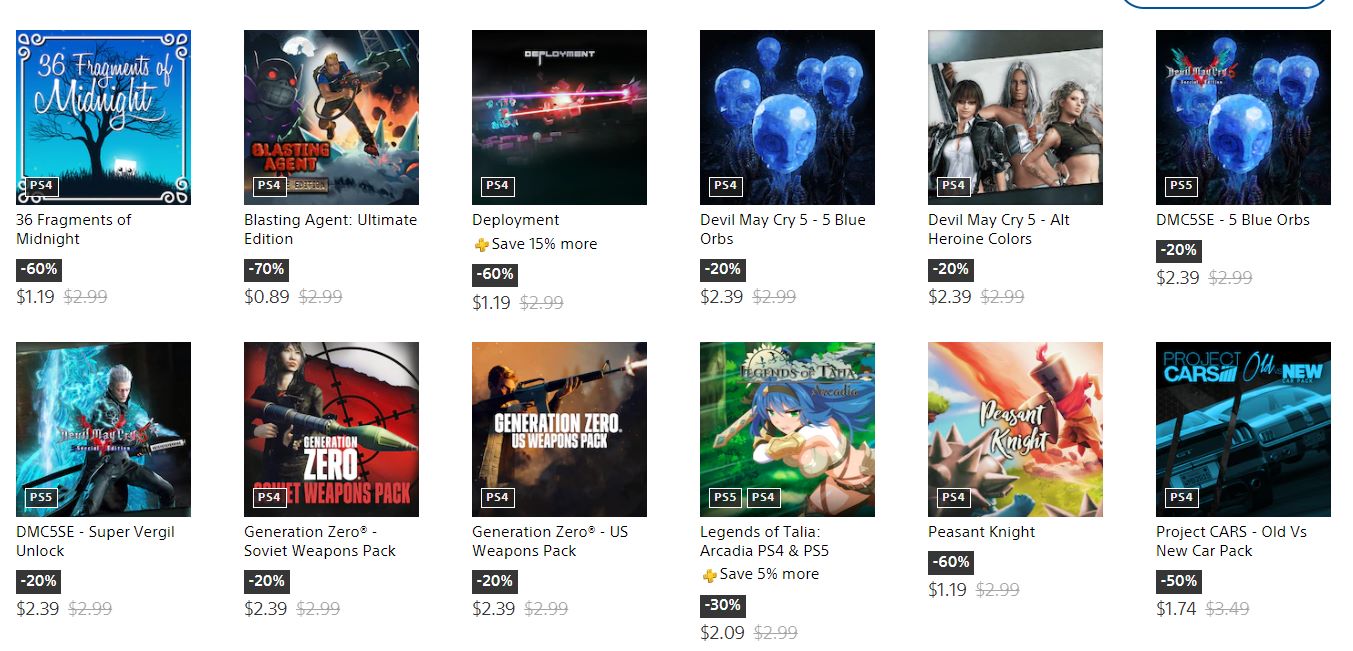Click the PS5 badge on DMC5SE 5 Blue Orbs

[1181, 186]
